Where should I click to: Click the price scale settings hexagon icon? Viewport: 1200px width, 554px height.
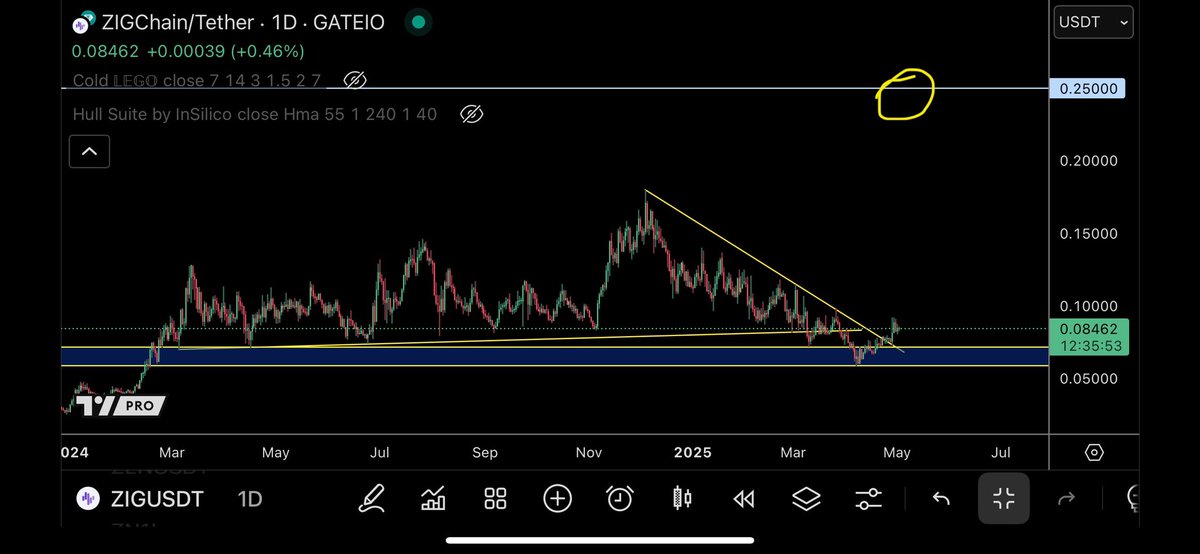tap(1094, 452)
